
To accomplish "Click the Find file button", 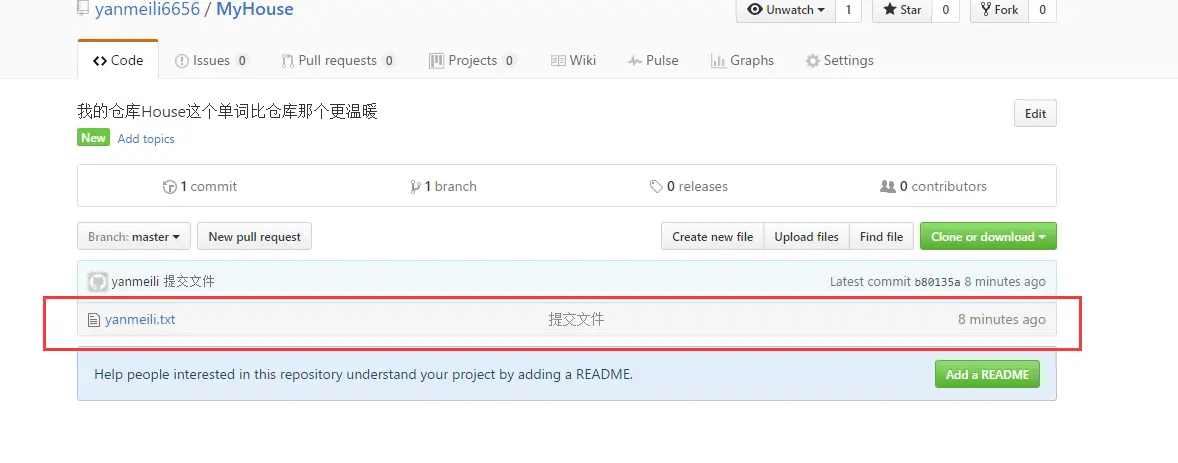I will pyautogui.click(x=881, y=236).
